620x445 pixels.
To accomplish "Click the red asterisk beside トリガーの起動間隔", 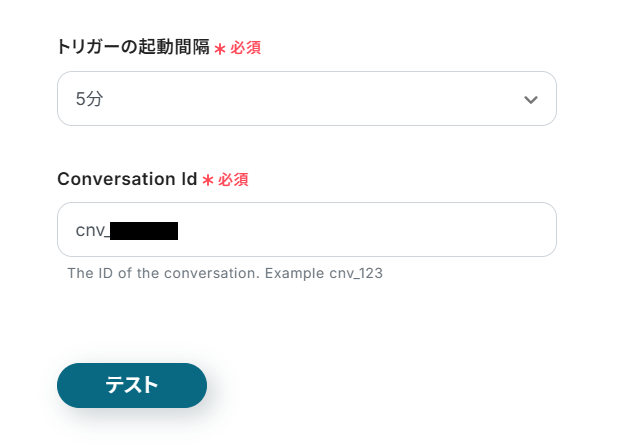I will coord(220,48).
